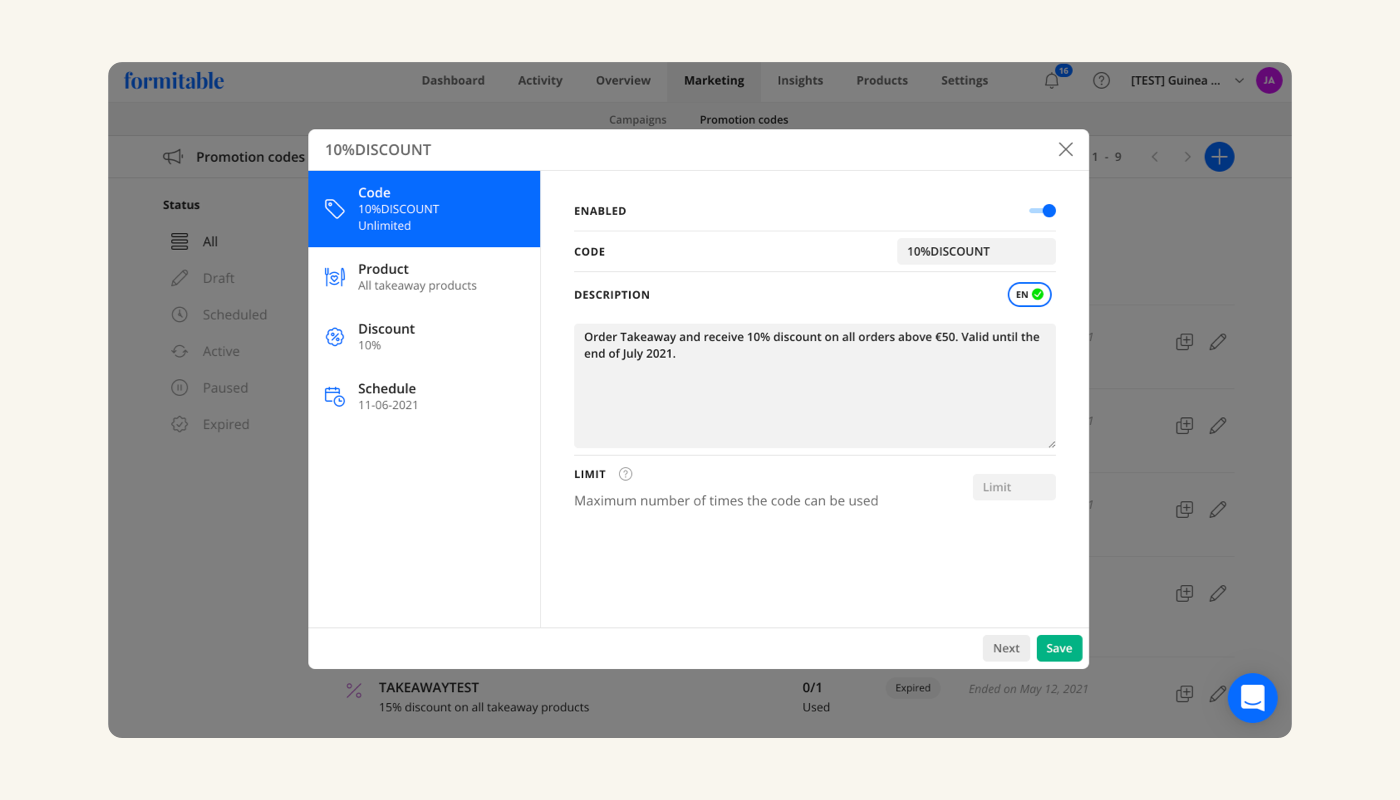Click duplicate icon for TAKEAWAYTEST code
The image size is (1400, 800).
pyautogui.click(x=1184, y=694)
